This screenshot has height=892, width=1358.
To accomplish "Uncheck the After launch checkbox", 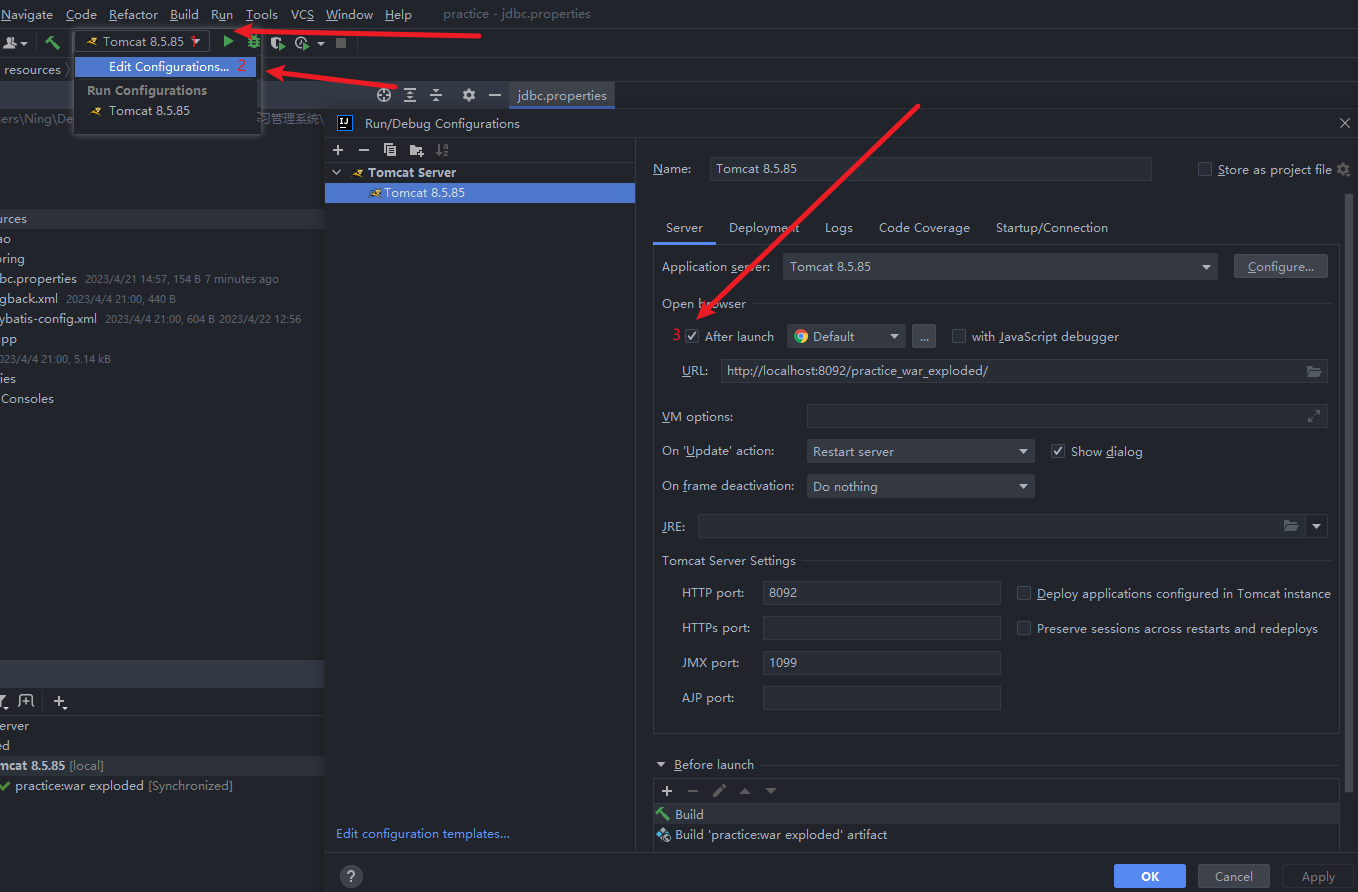I will 692,337.
